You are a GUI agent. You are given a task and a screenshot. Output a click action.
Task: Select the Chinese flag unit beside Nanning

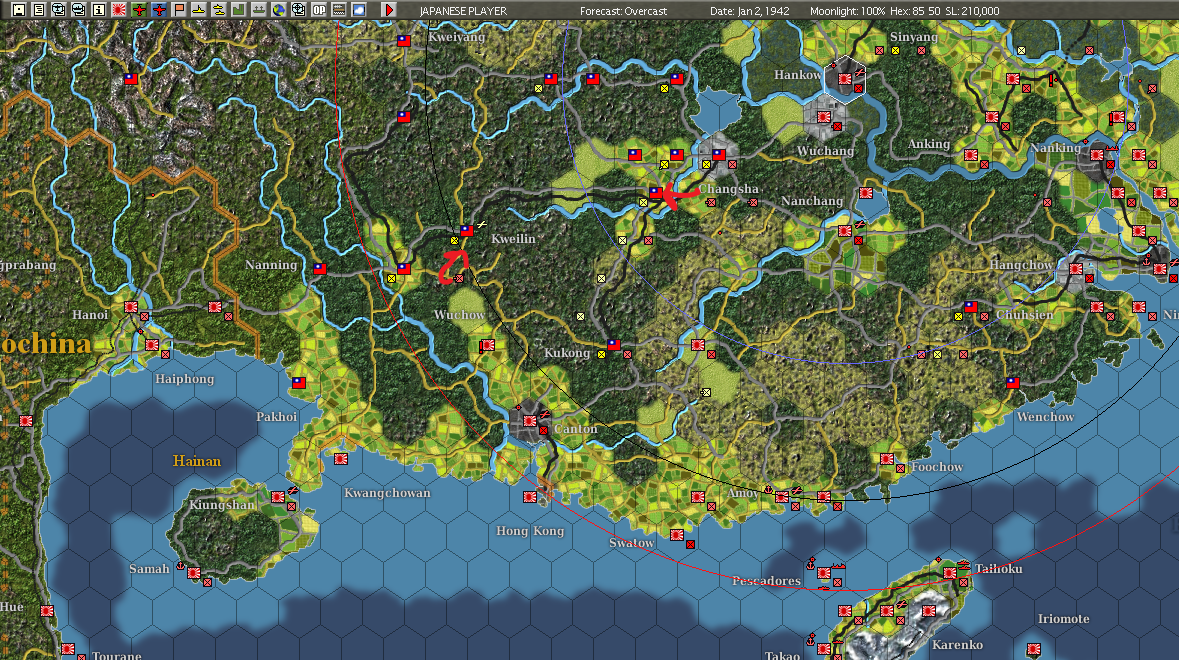click(320, 268)
